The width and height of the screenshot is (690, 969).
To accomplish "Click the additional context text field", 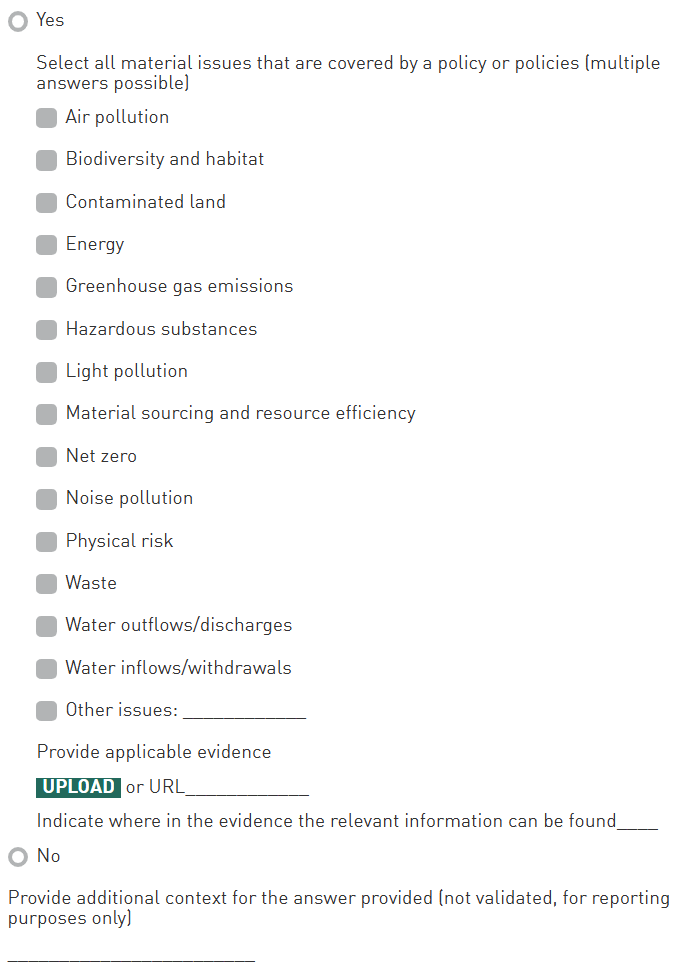I will click(x=131, y=953).
